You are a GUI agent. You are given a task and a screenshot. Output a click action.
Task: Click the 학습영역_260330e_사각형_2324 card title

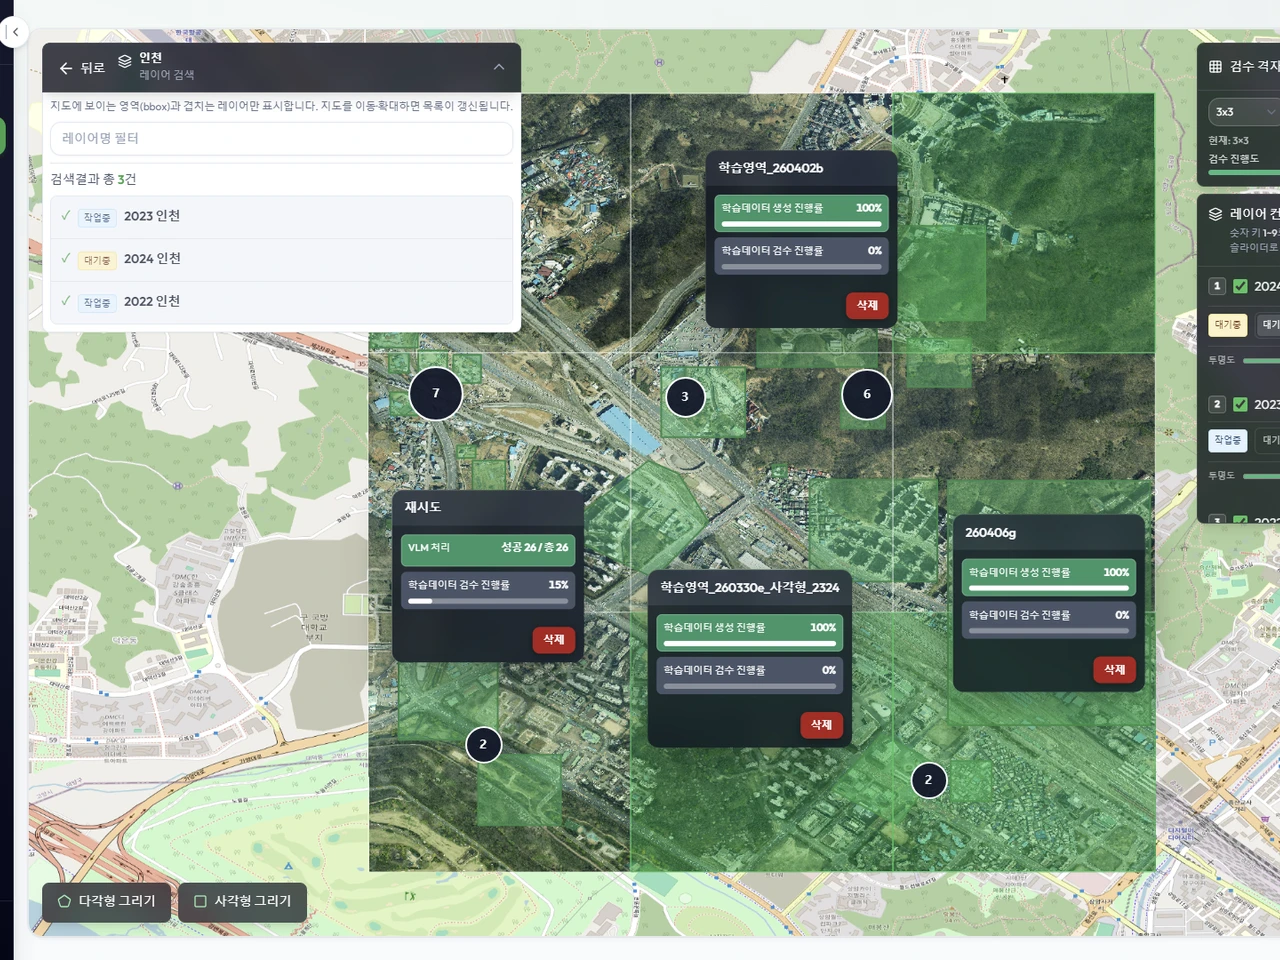pyautogui.click(x=749, y=587)
